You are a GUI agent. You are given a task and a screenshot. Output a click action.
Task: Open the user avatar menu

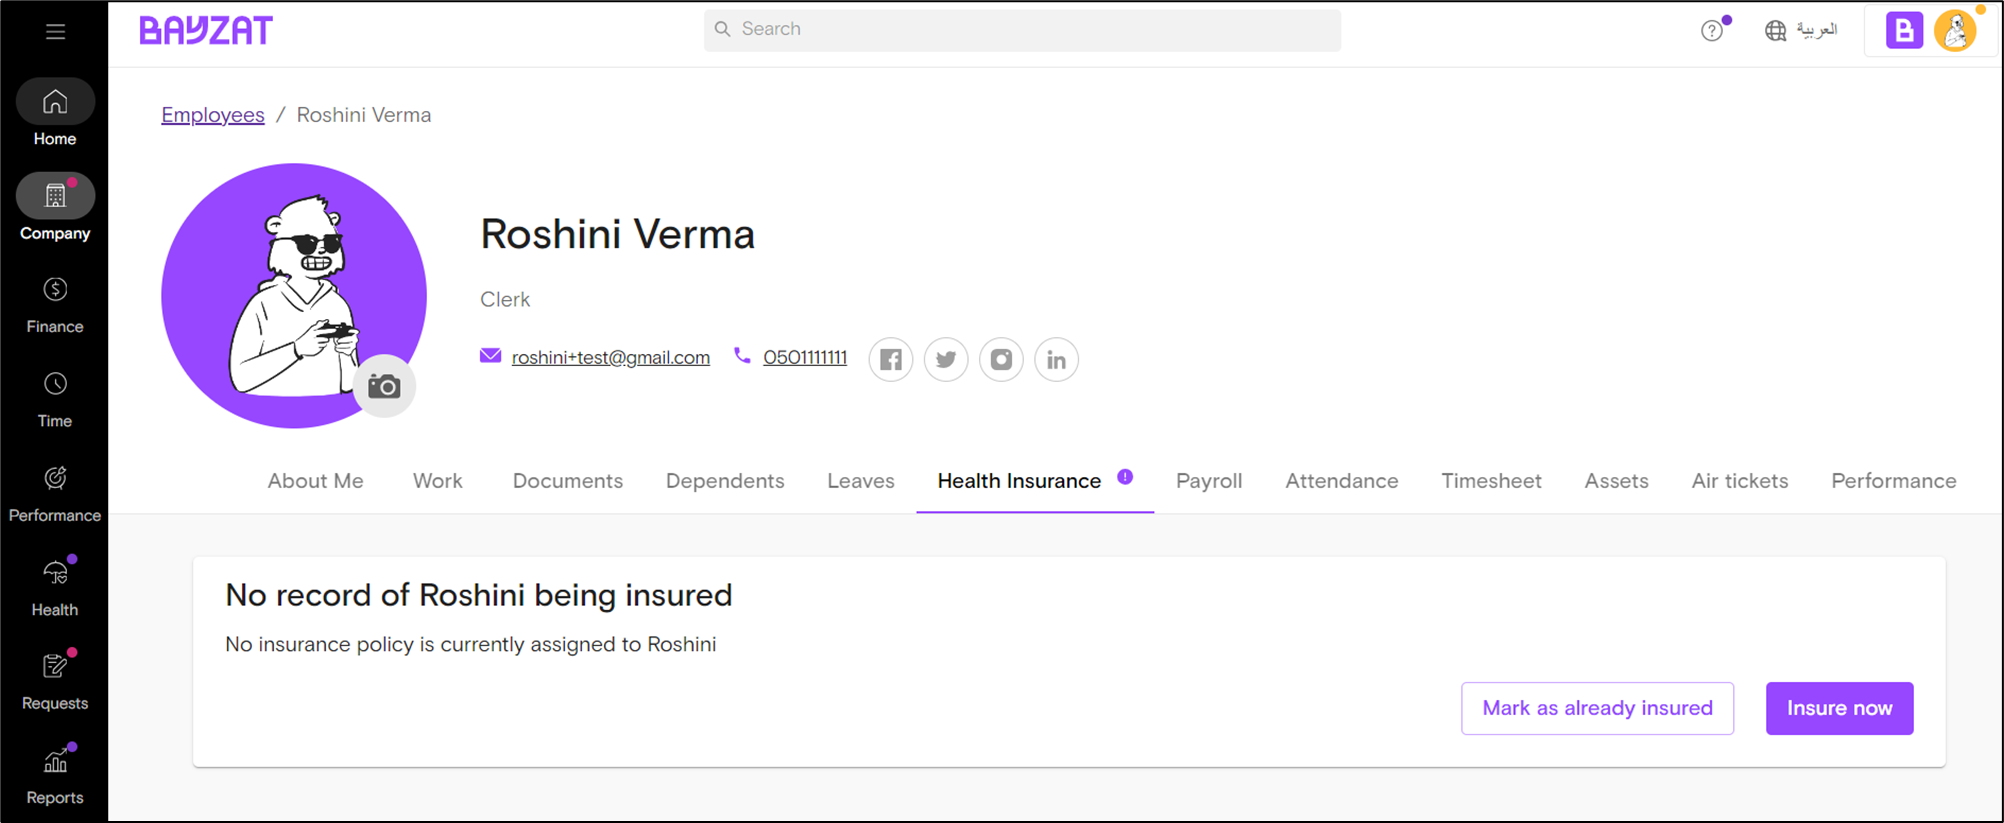click(x=1955, y=30)
